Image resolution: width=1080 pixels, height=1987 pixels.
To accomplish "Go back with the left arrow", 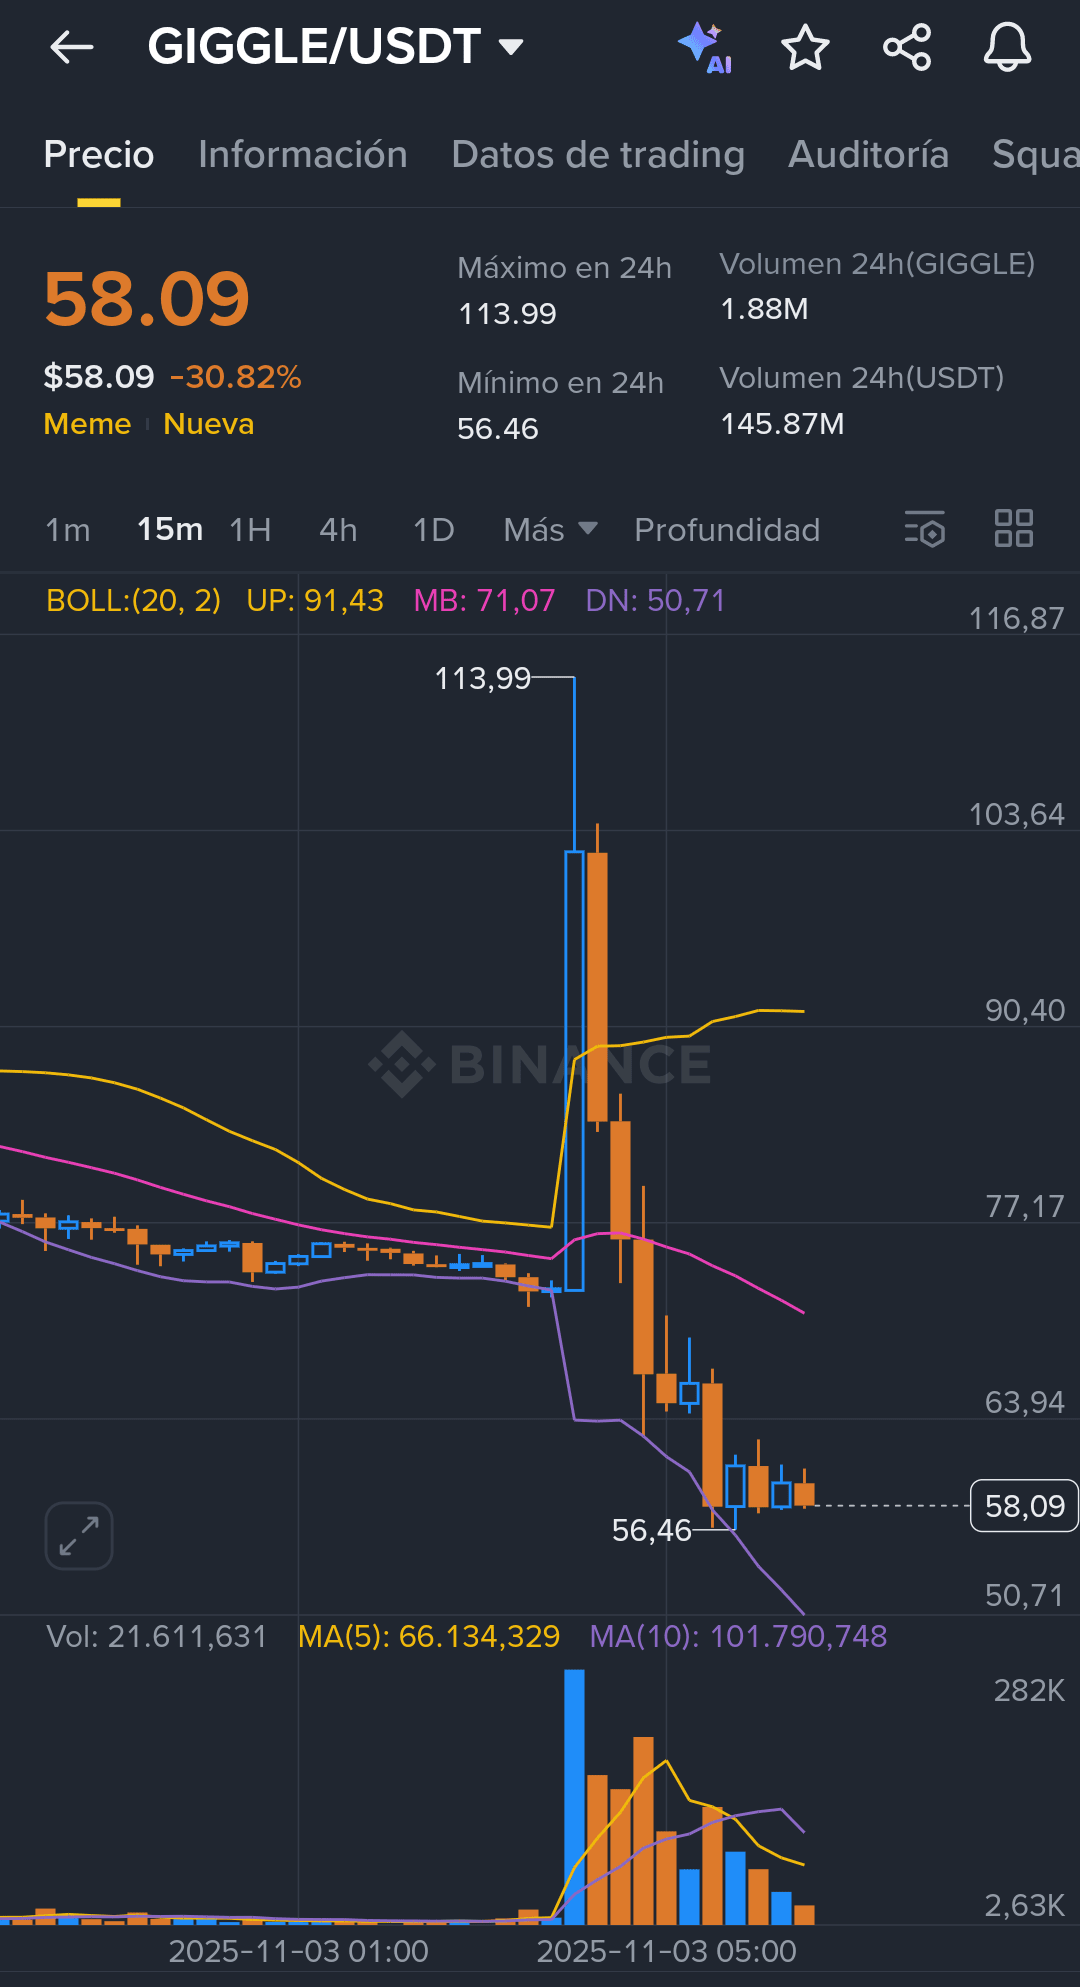I will [x=72, y=47].
